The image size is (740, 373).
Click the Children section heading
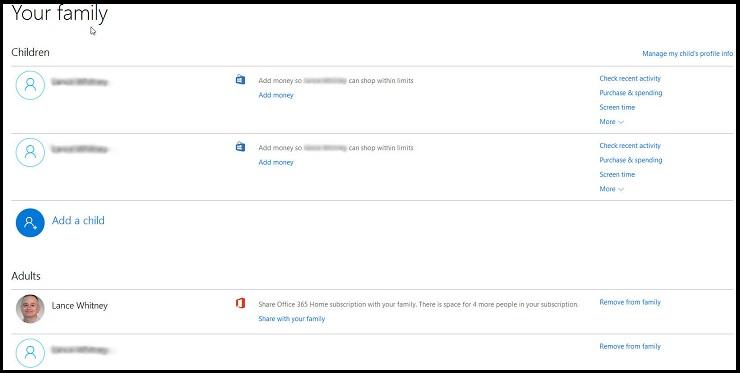(x=30, y=52)
